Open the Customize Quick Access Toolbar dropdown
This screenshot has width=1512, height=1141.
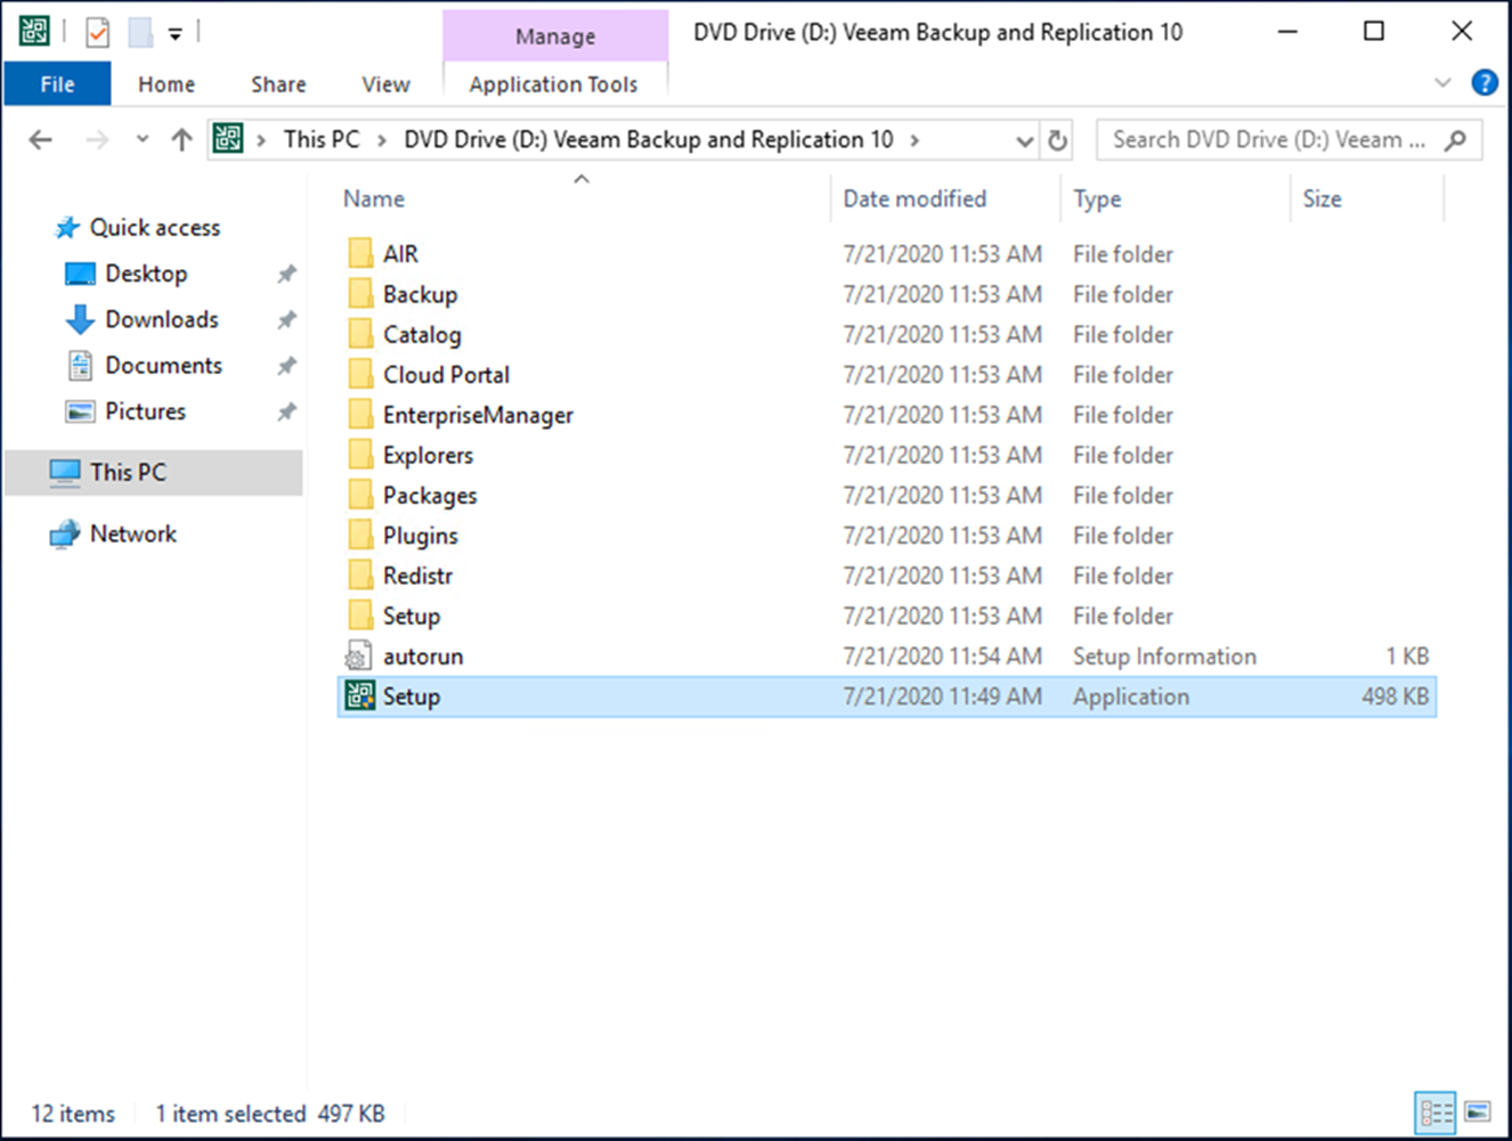click(x=175, y=34)
